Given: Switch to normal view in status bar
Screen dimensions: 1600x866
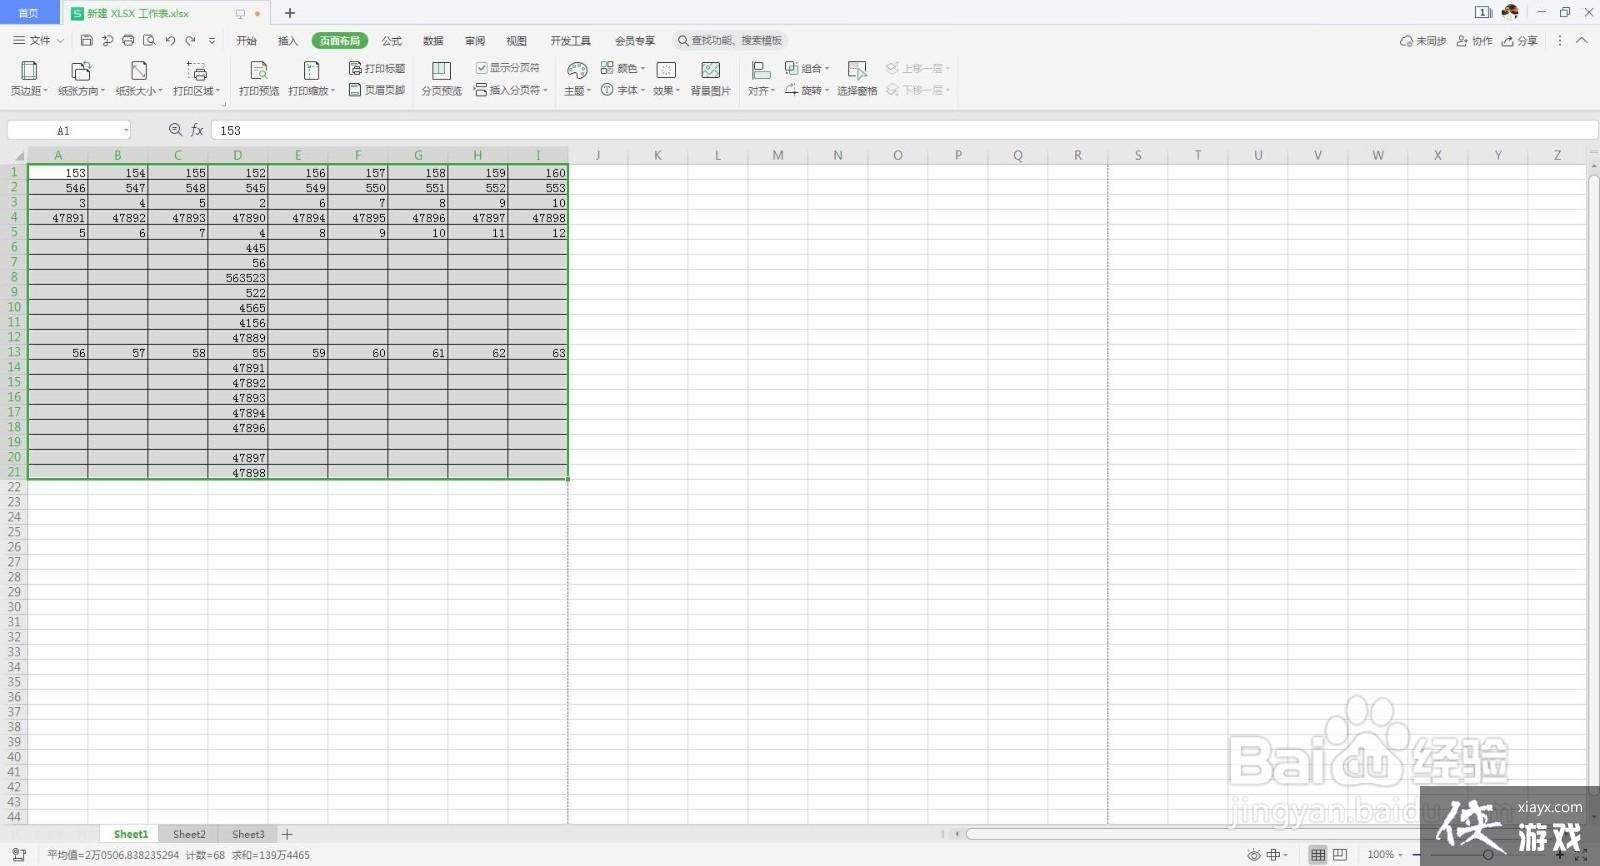Looking at the screenshot, I should point(1318,855).
